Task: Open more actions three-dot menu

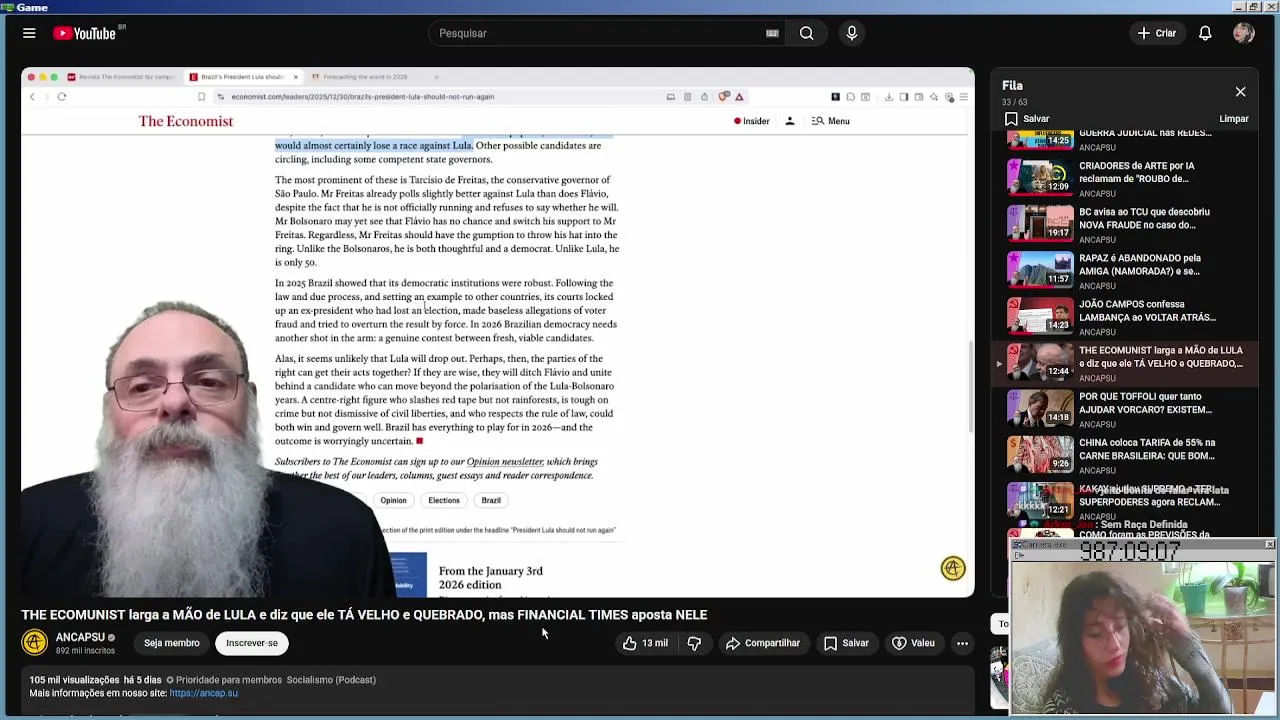Action: (962, 643)
